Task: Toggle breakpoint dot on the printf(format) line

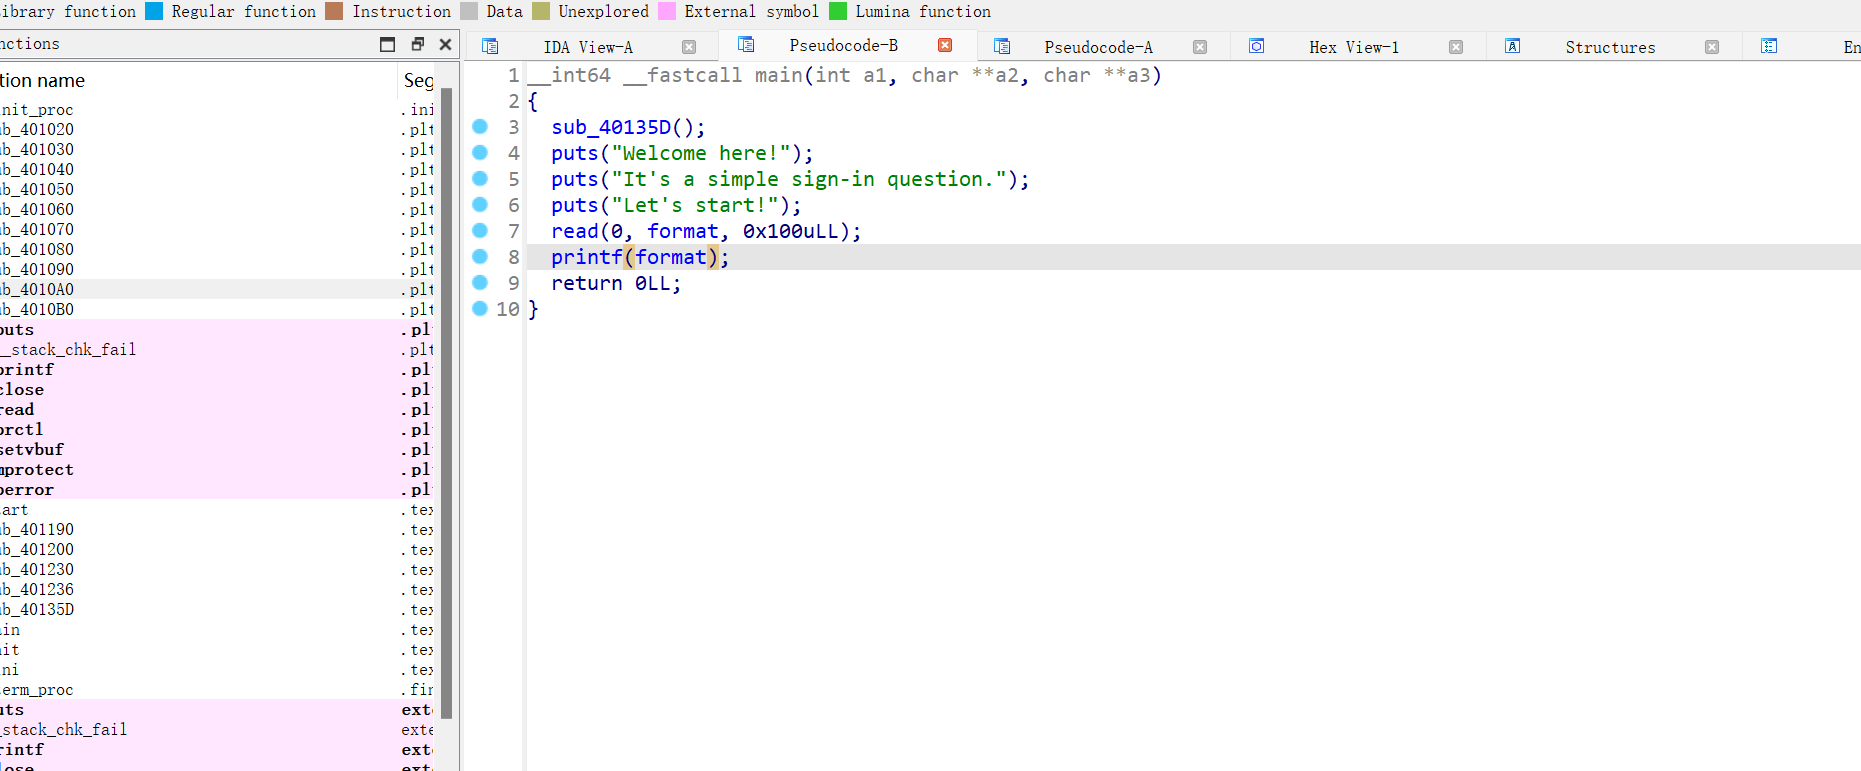Action: point(480,256)
